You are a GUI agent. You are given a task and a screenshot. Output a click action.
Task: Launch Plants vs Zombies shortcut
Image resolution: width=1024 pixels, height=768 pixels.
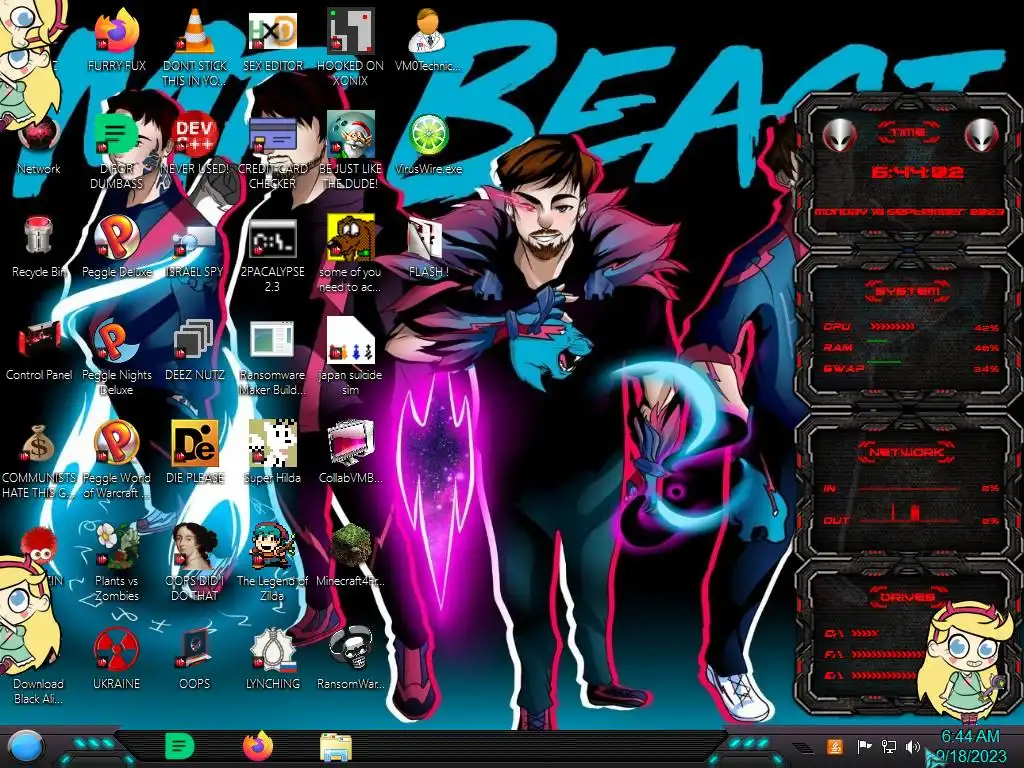coord(116,546)
